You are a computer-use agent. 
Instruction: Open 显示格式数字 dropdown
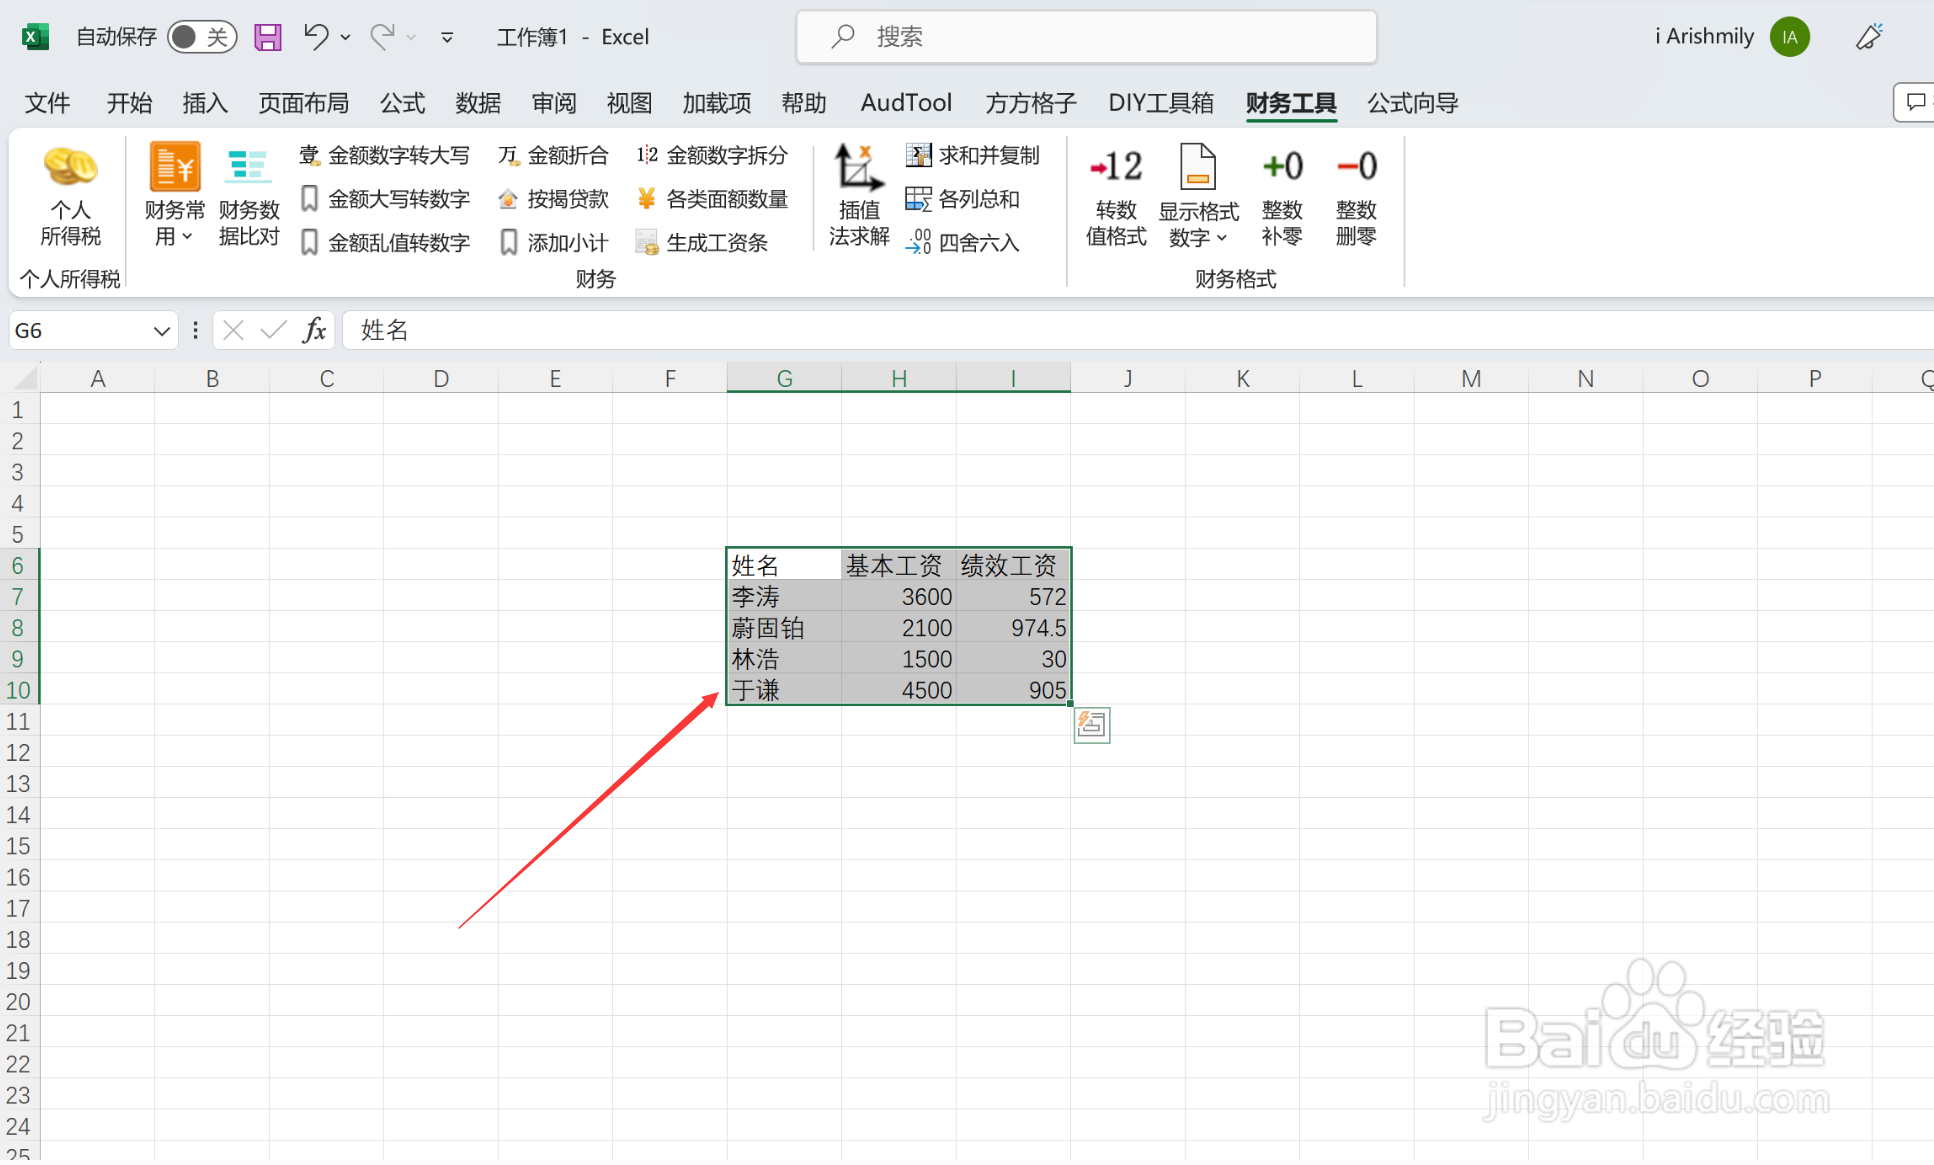coord(1198,196)
